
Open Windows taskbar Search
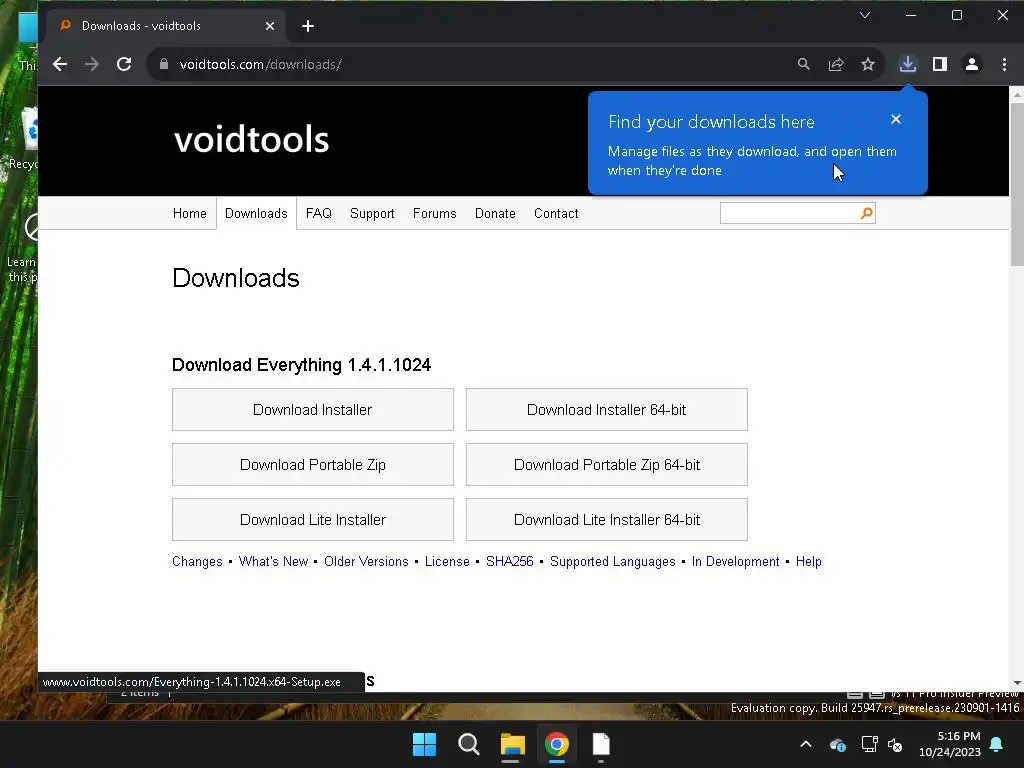468,744
